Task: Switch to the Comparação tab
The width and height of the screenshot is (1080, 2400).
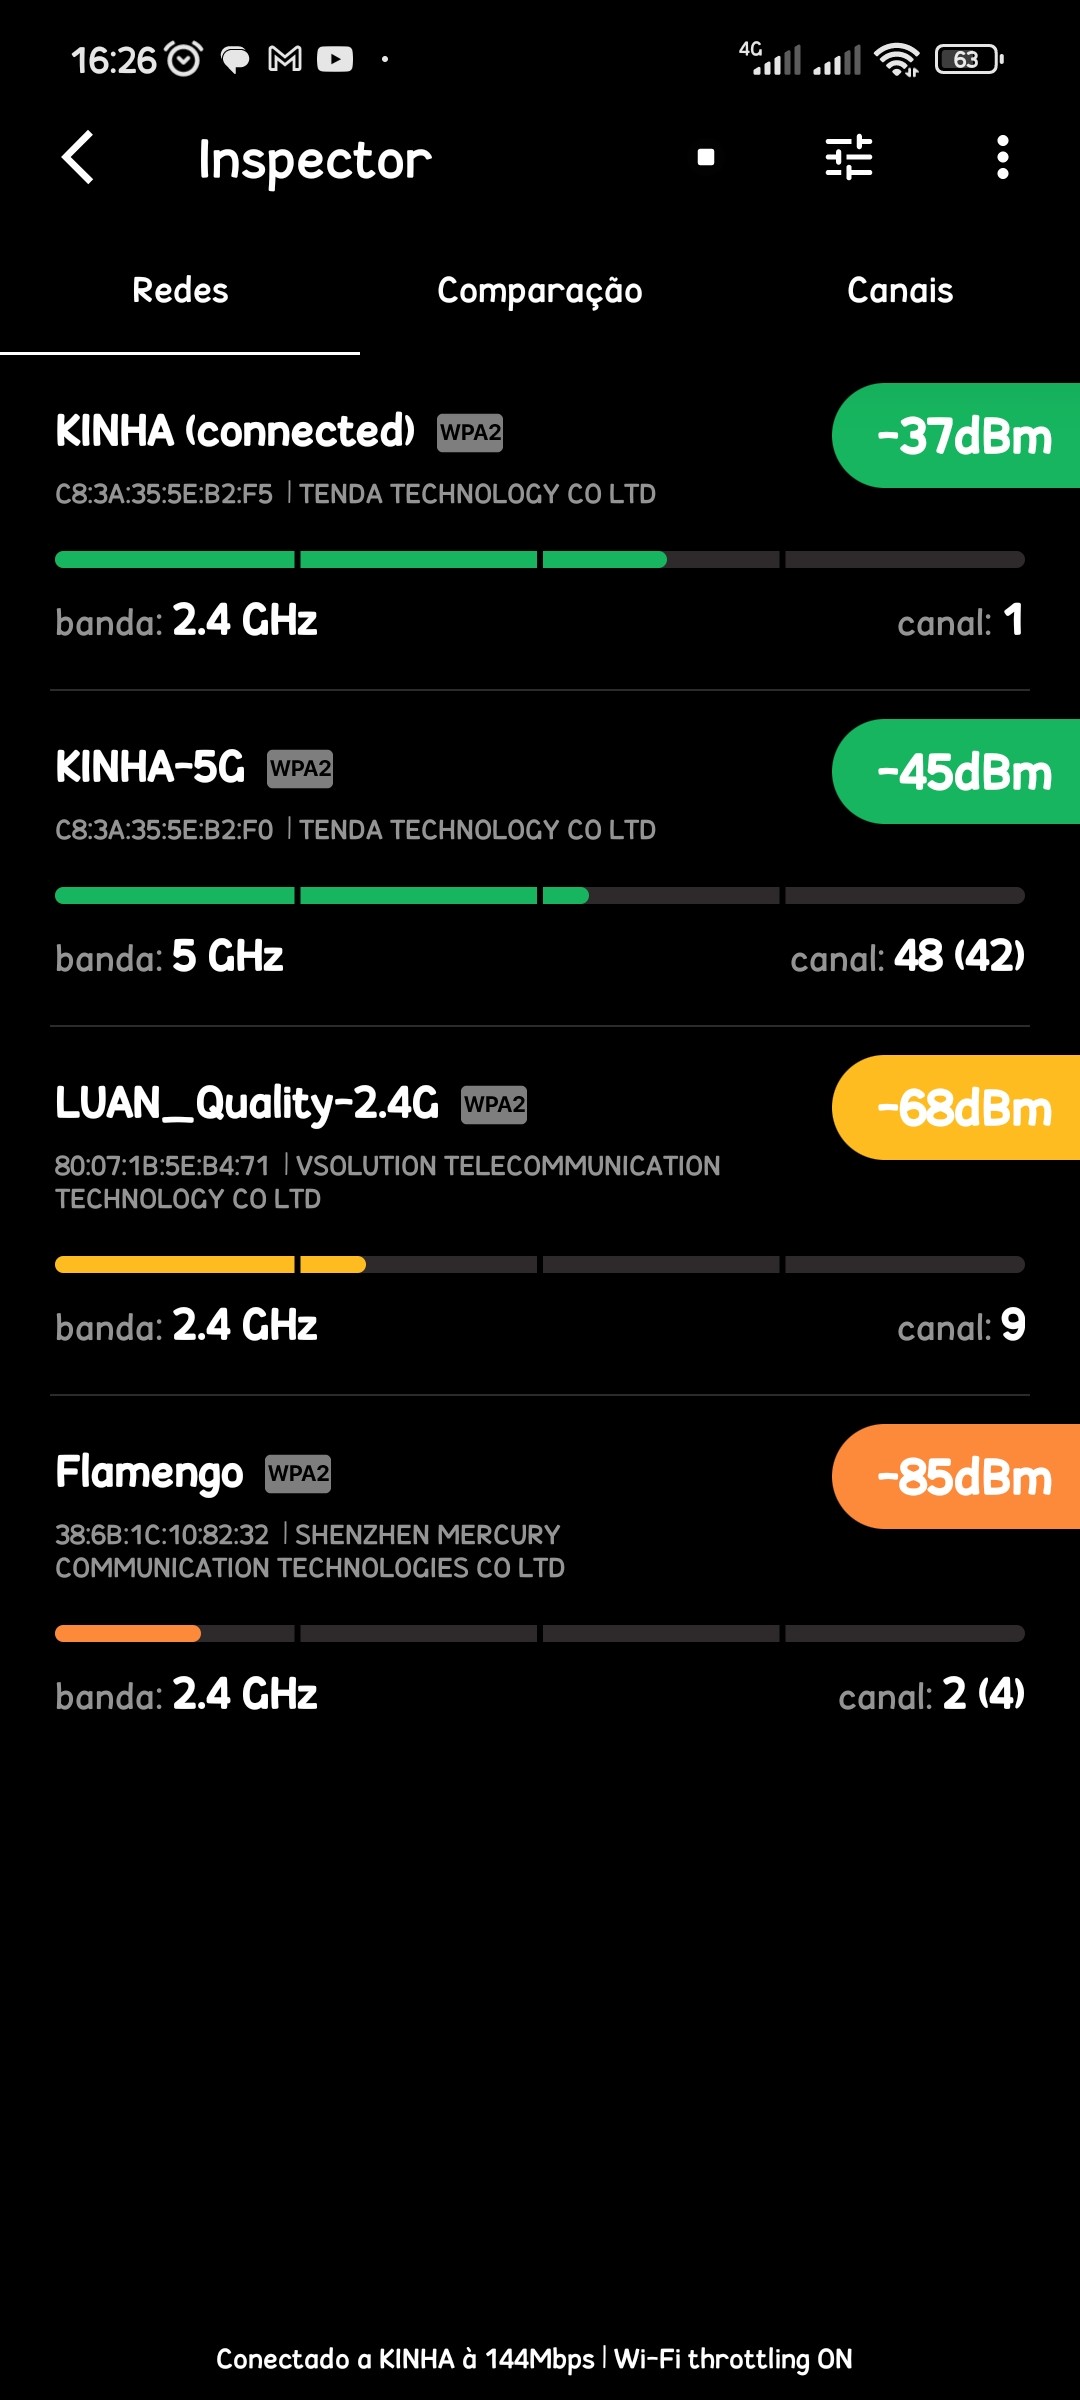Action: coord(540,291)
